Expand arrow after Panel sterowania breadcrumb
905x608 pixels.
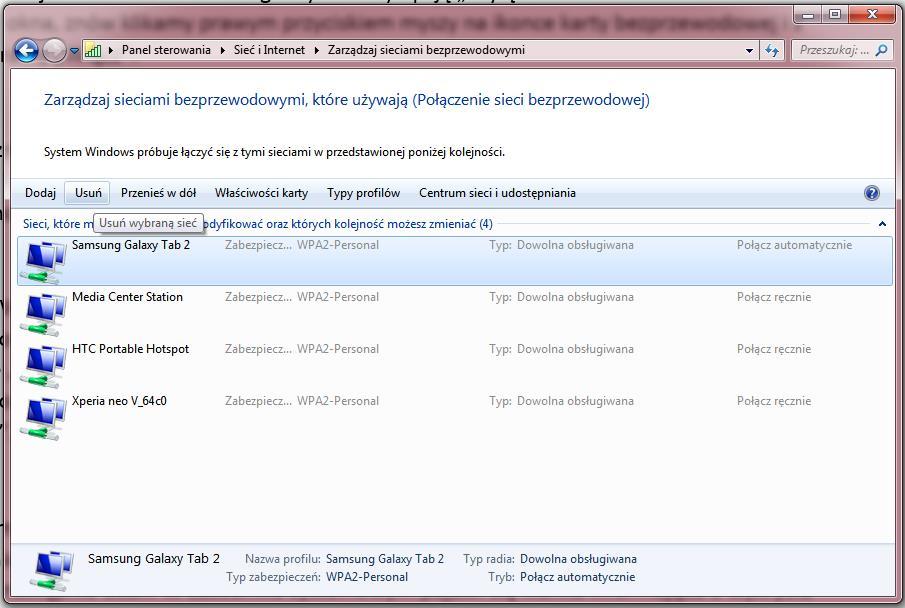pyautogui.click(x=223, y=50)
